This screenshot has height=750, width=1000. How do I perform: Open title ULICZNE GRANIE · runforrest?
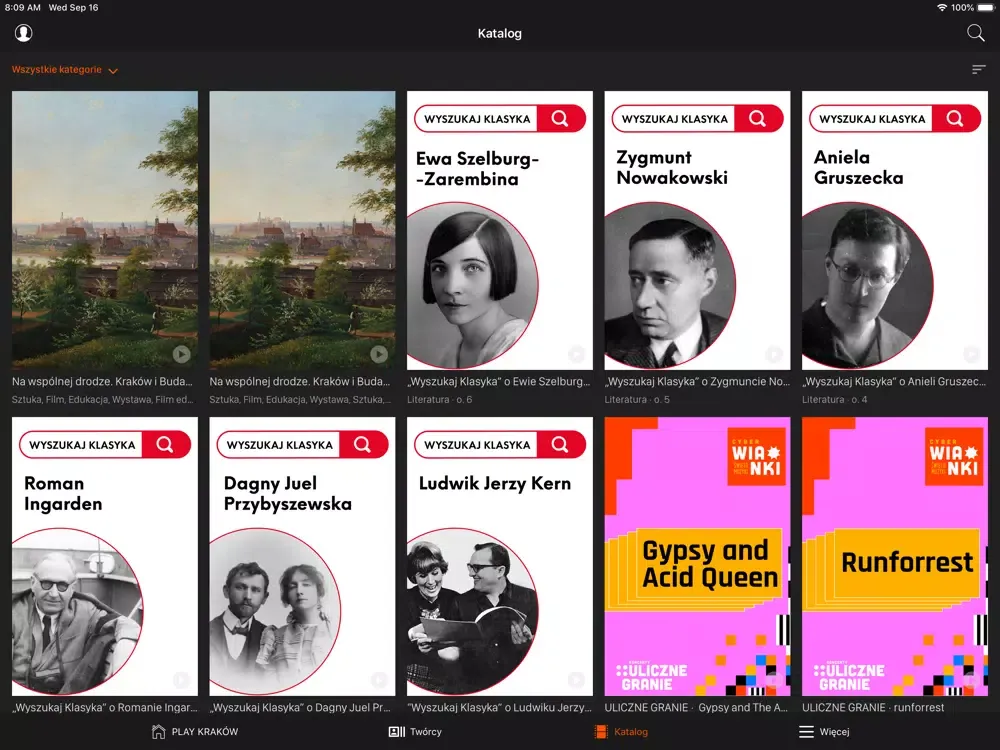[x=872, y=707]
